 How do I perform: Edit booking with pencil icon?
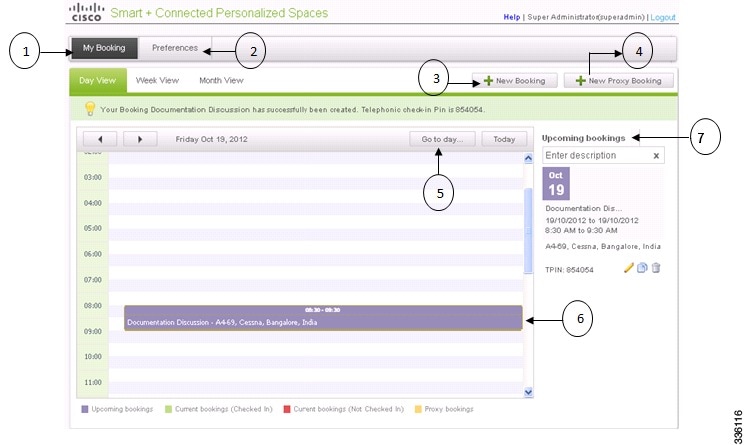click(x=629, y=268)
